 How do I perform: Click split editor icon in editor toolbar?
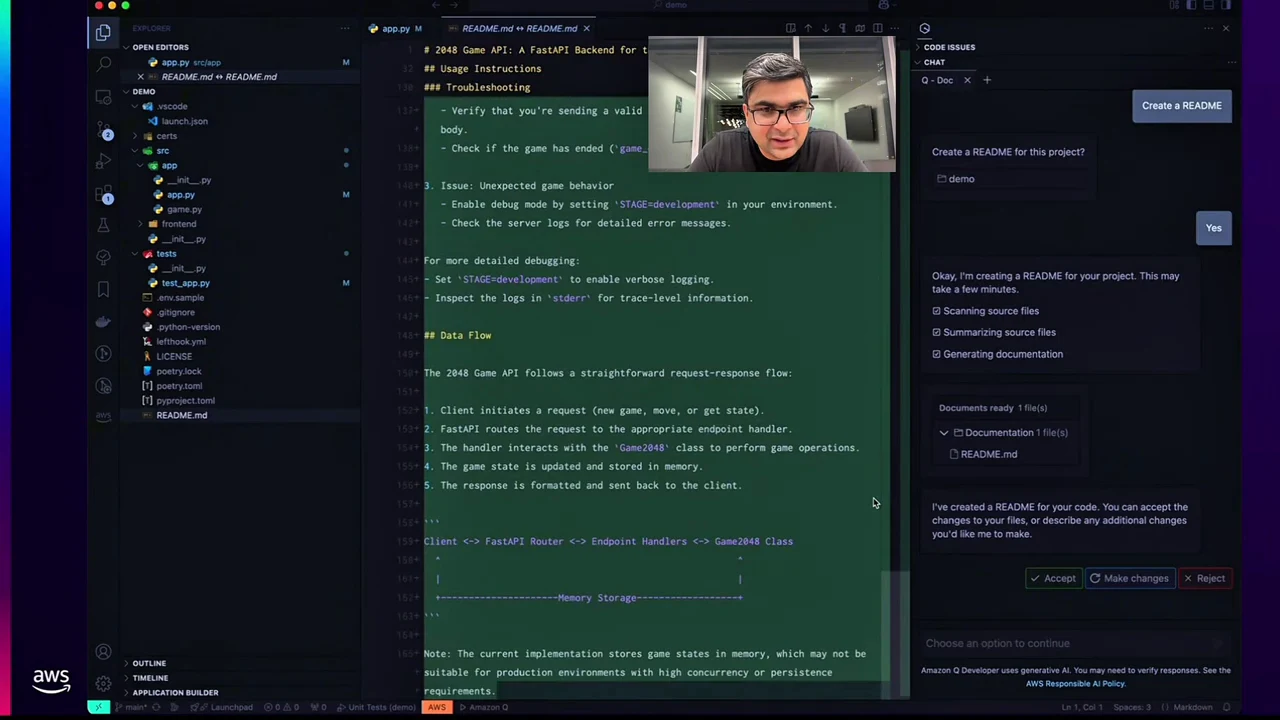(x=877, y=28)
